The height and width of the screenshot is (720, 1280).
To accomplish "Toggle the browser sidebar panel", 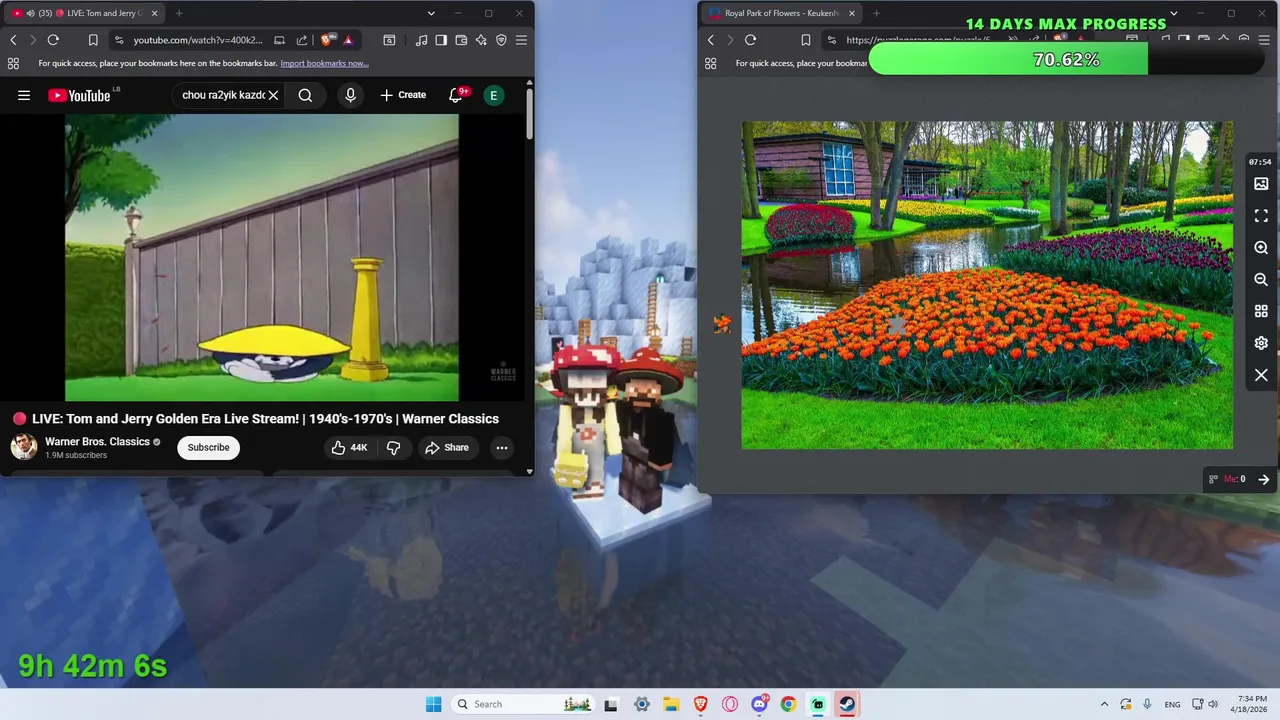I will [x=441, y=40].
